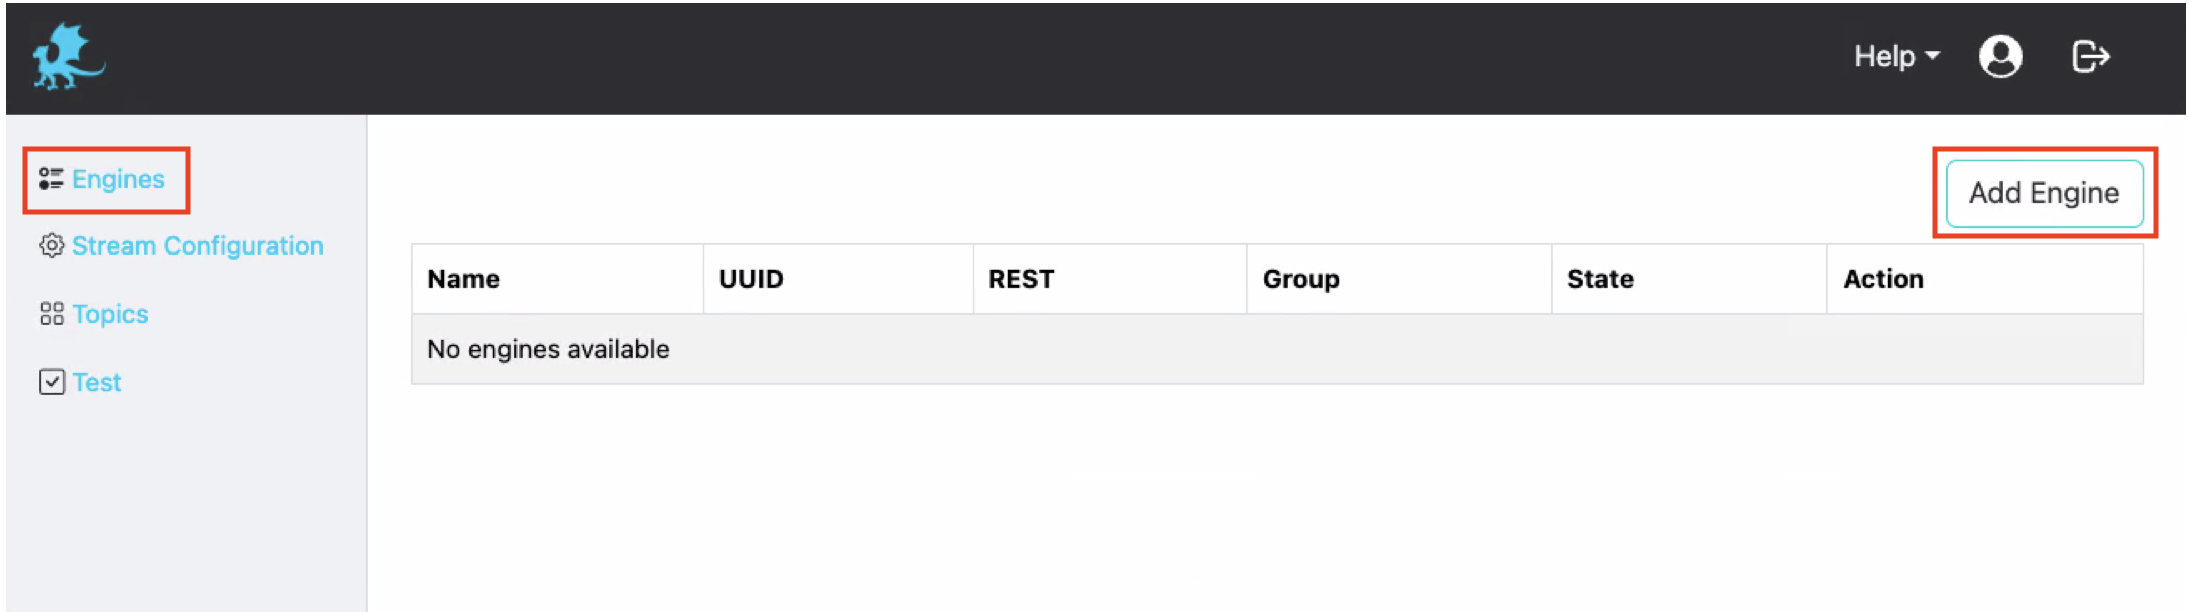The height and width of the screenshot is (612, 2188).
Task: Click the No engines available row
Action: tap(548, 349)
